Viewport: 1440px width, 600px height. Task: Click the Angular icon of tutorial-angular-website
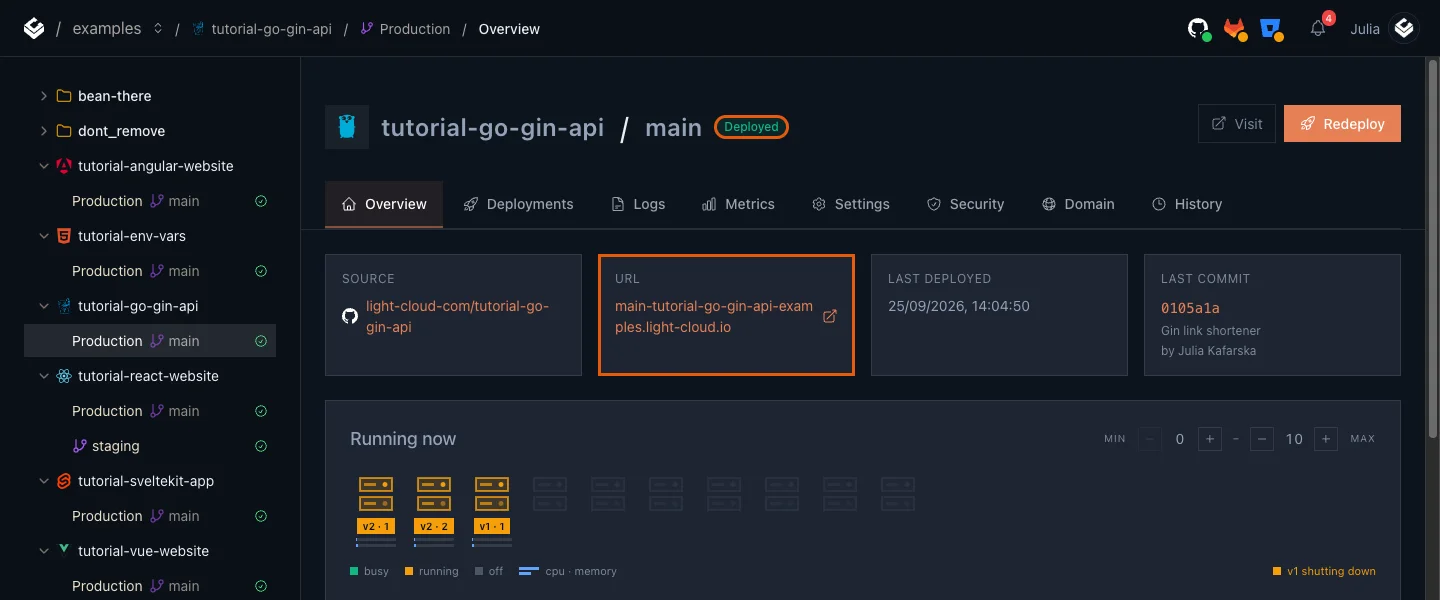[x=64, y=166]
